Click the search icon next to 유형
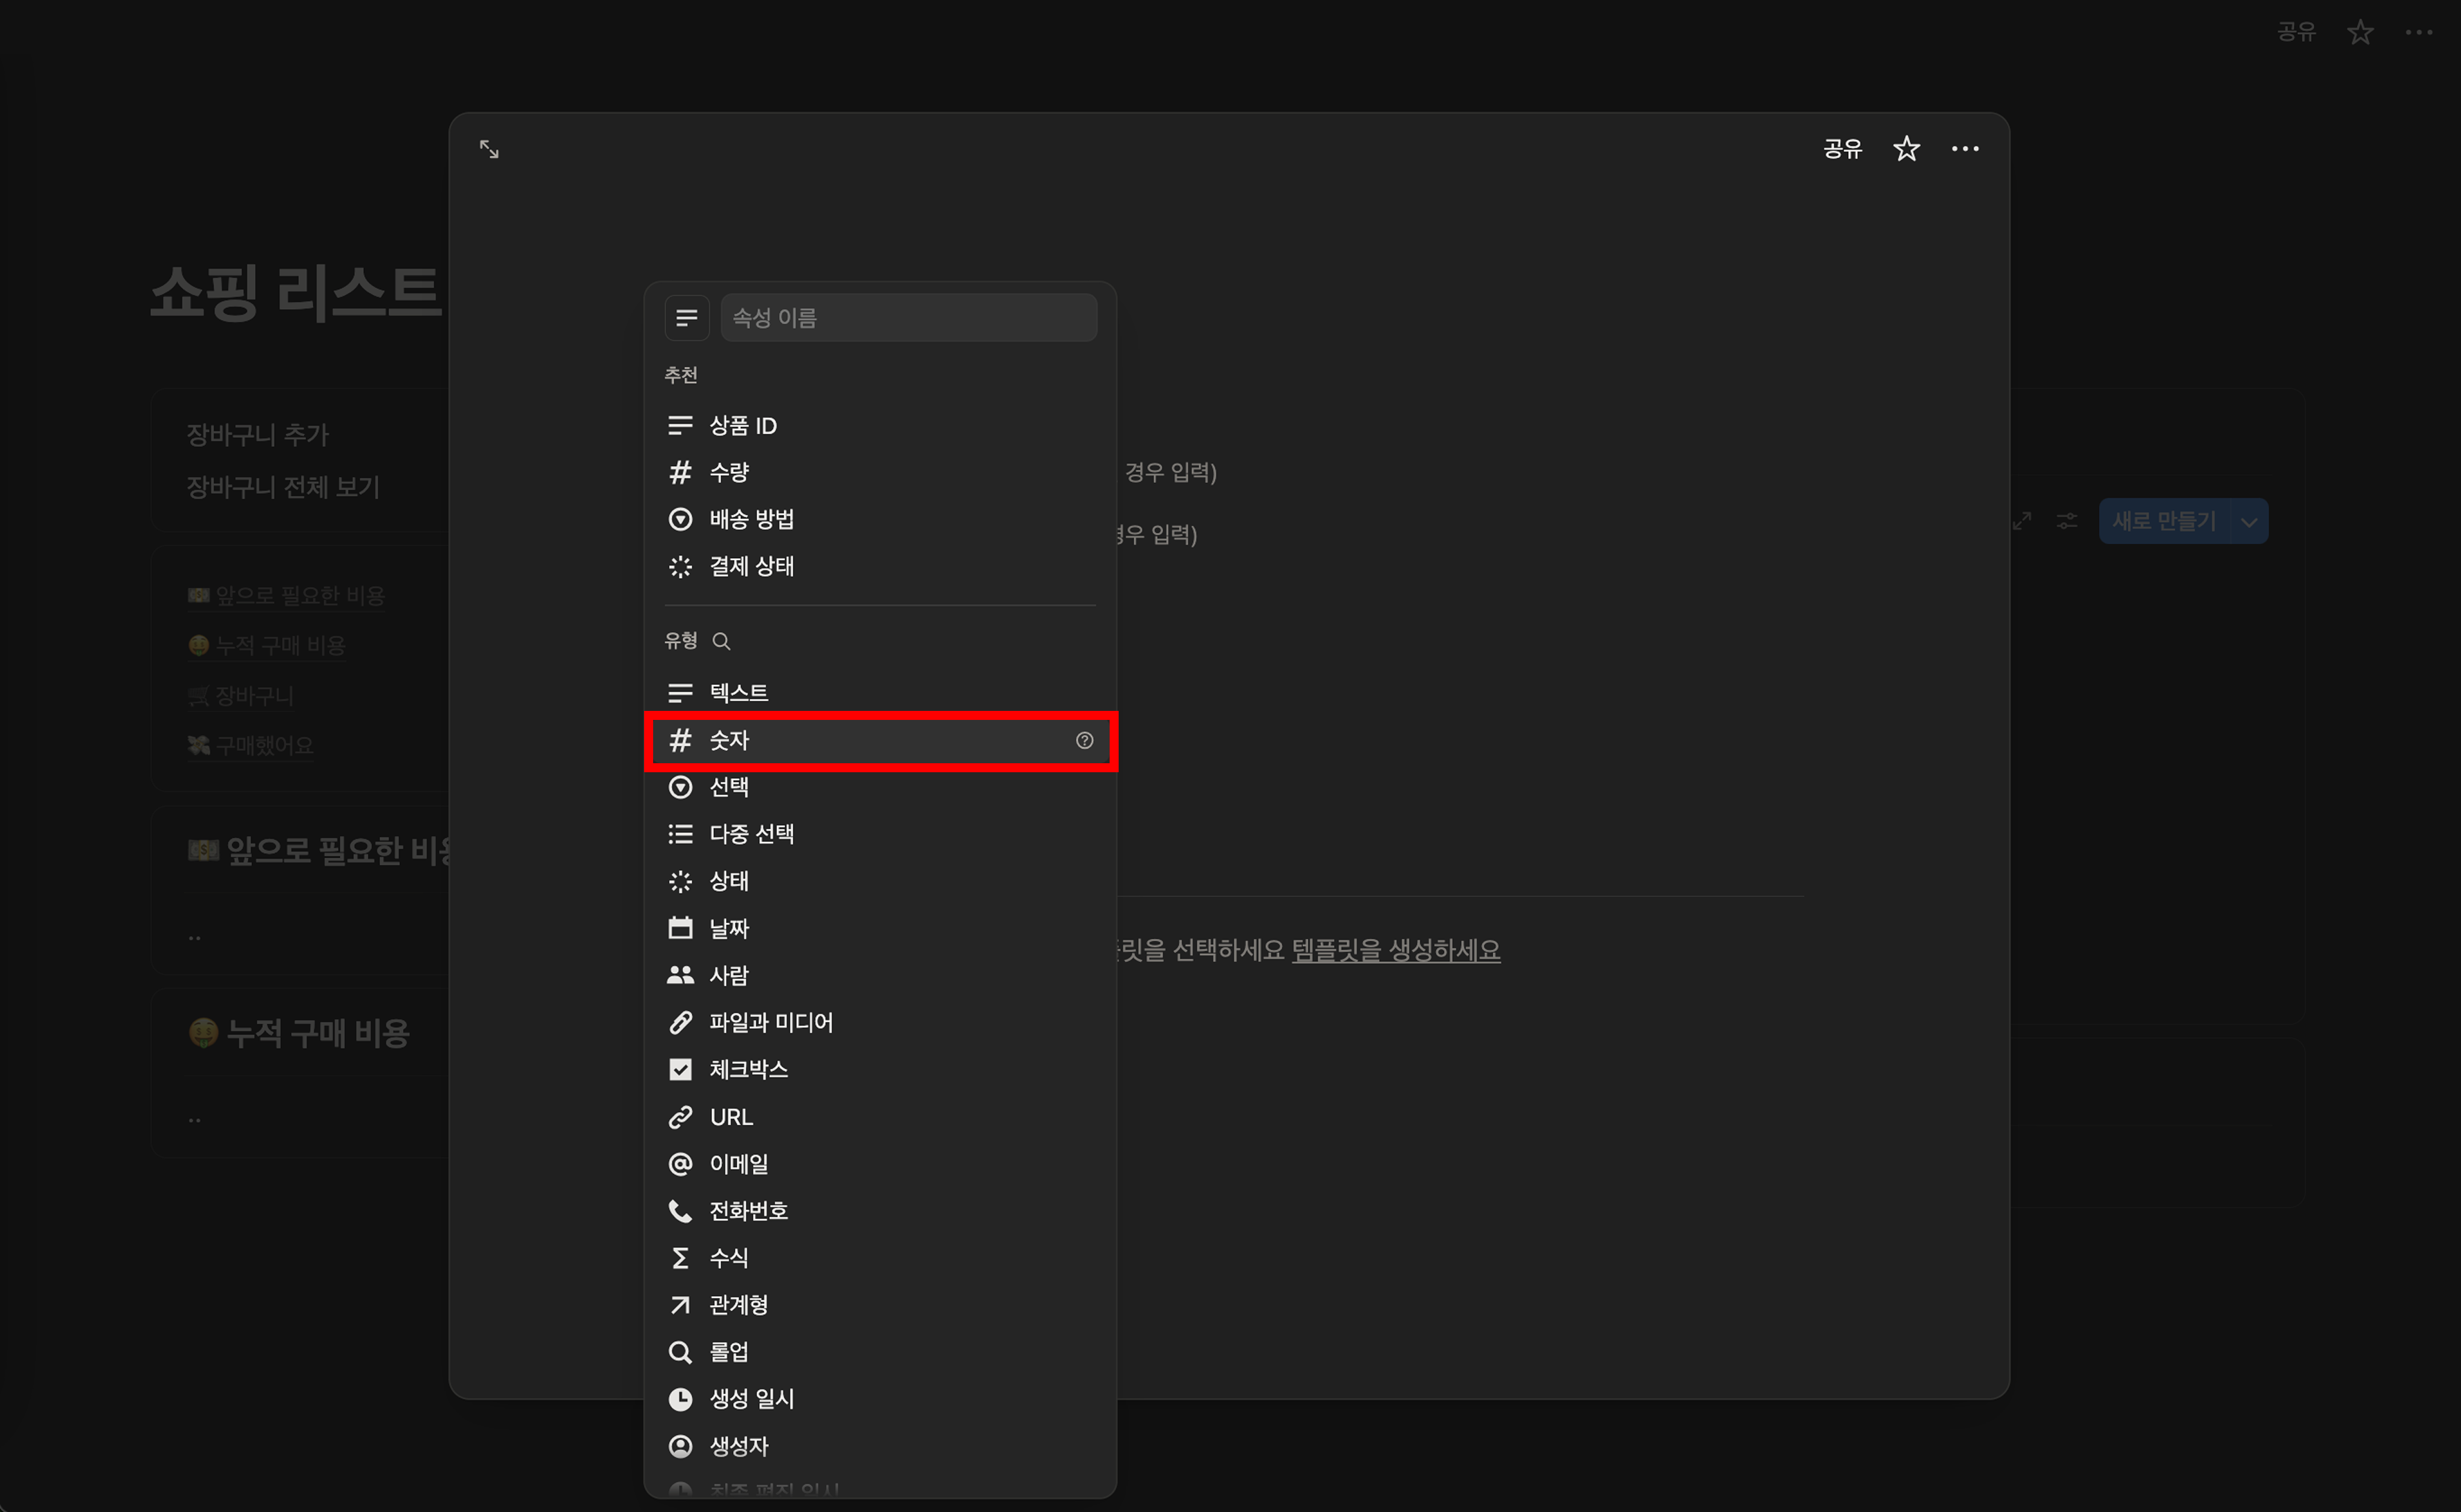Screen dimensions: 2461x1512 click(x=721, y=641)
